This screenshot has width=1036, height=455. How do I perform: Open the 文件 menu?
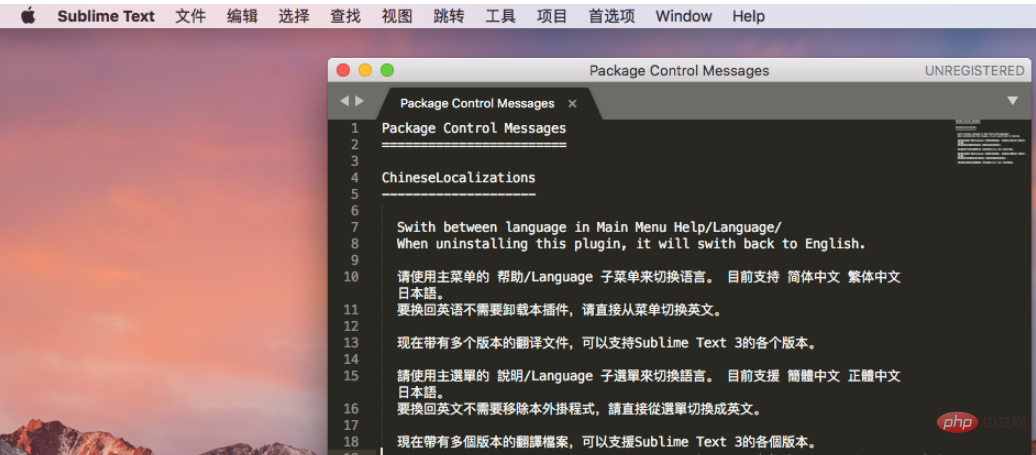(190, 17)
